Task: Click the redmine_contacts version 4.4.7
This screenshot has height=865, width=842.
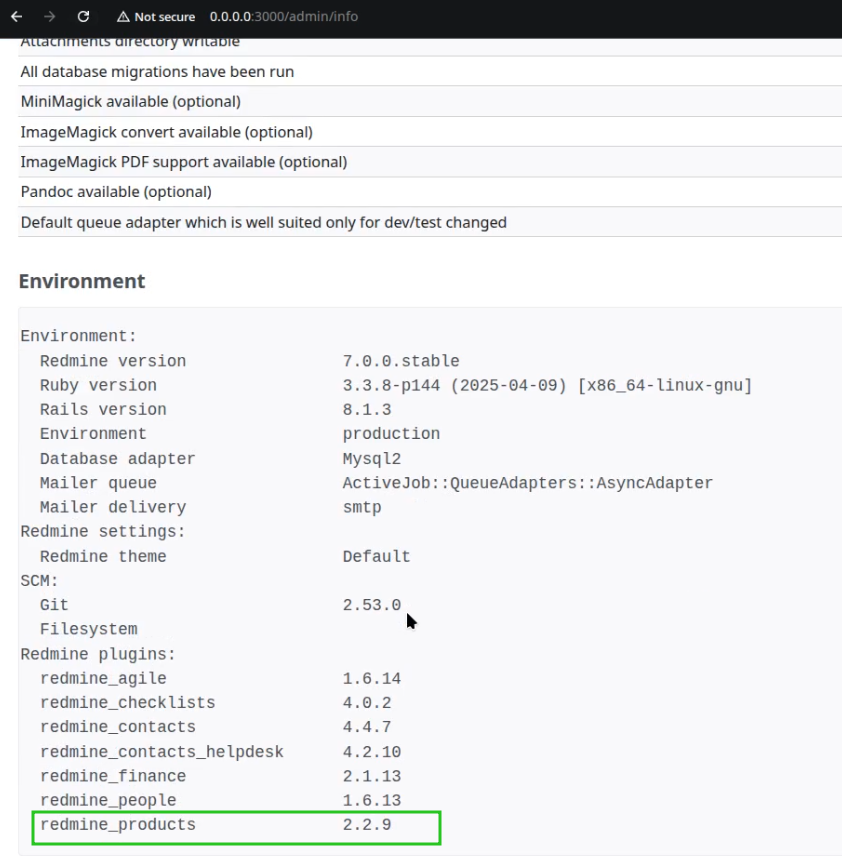Action: [x=366, y=727]
